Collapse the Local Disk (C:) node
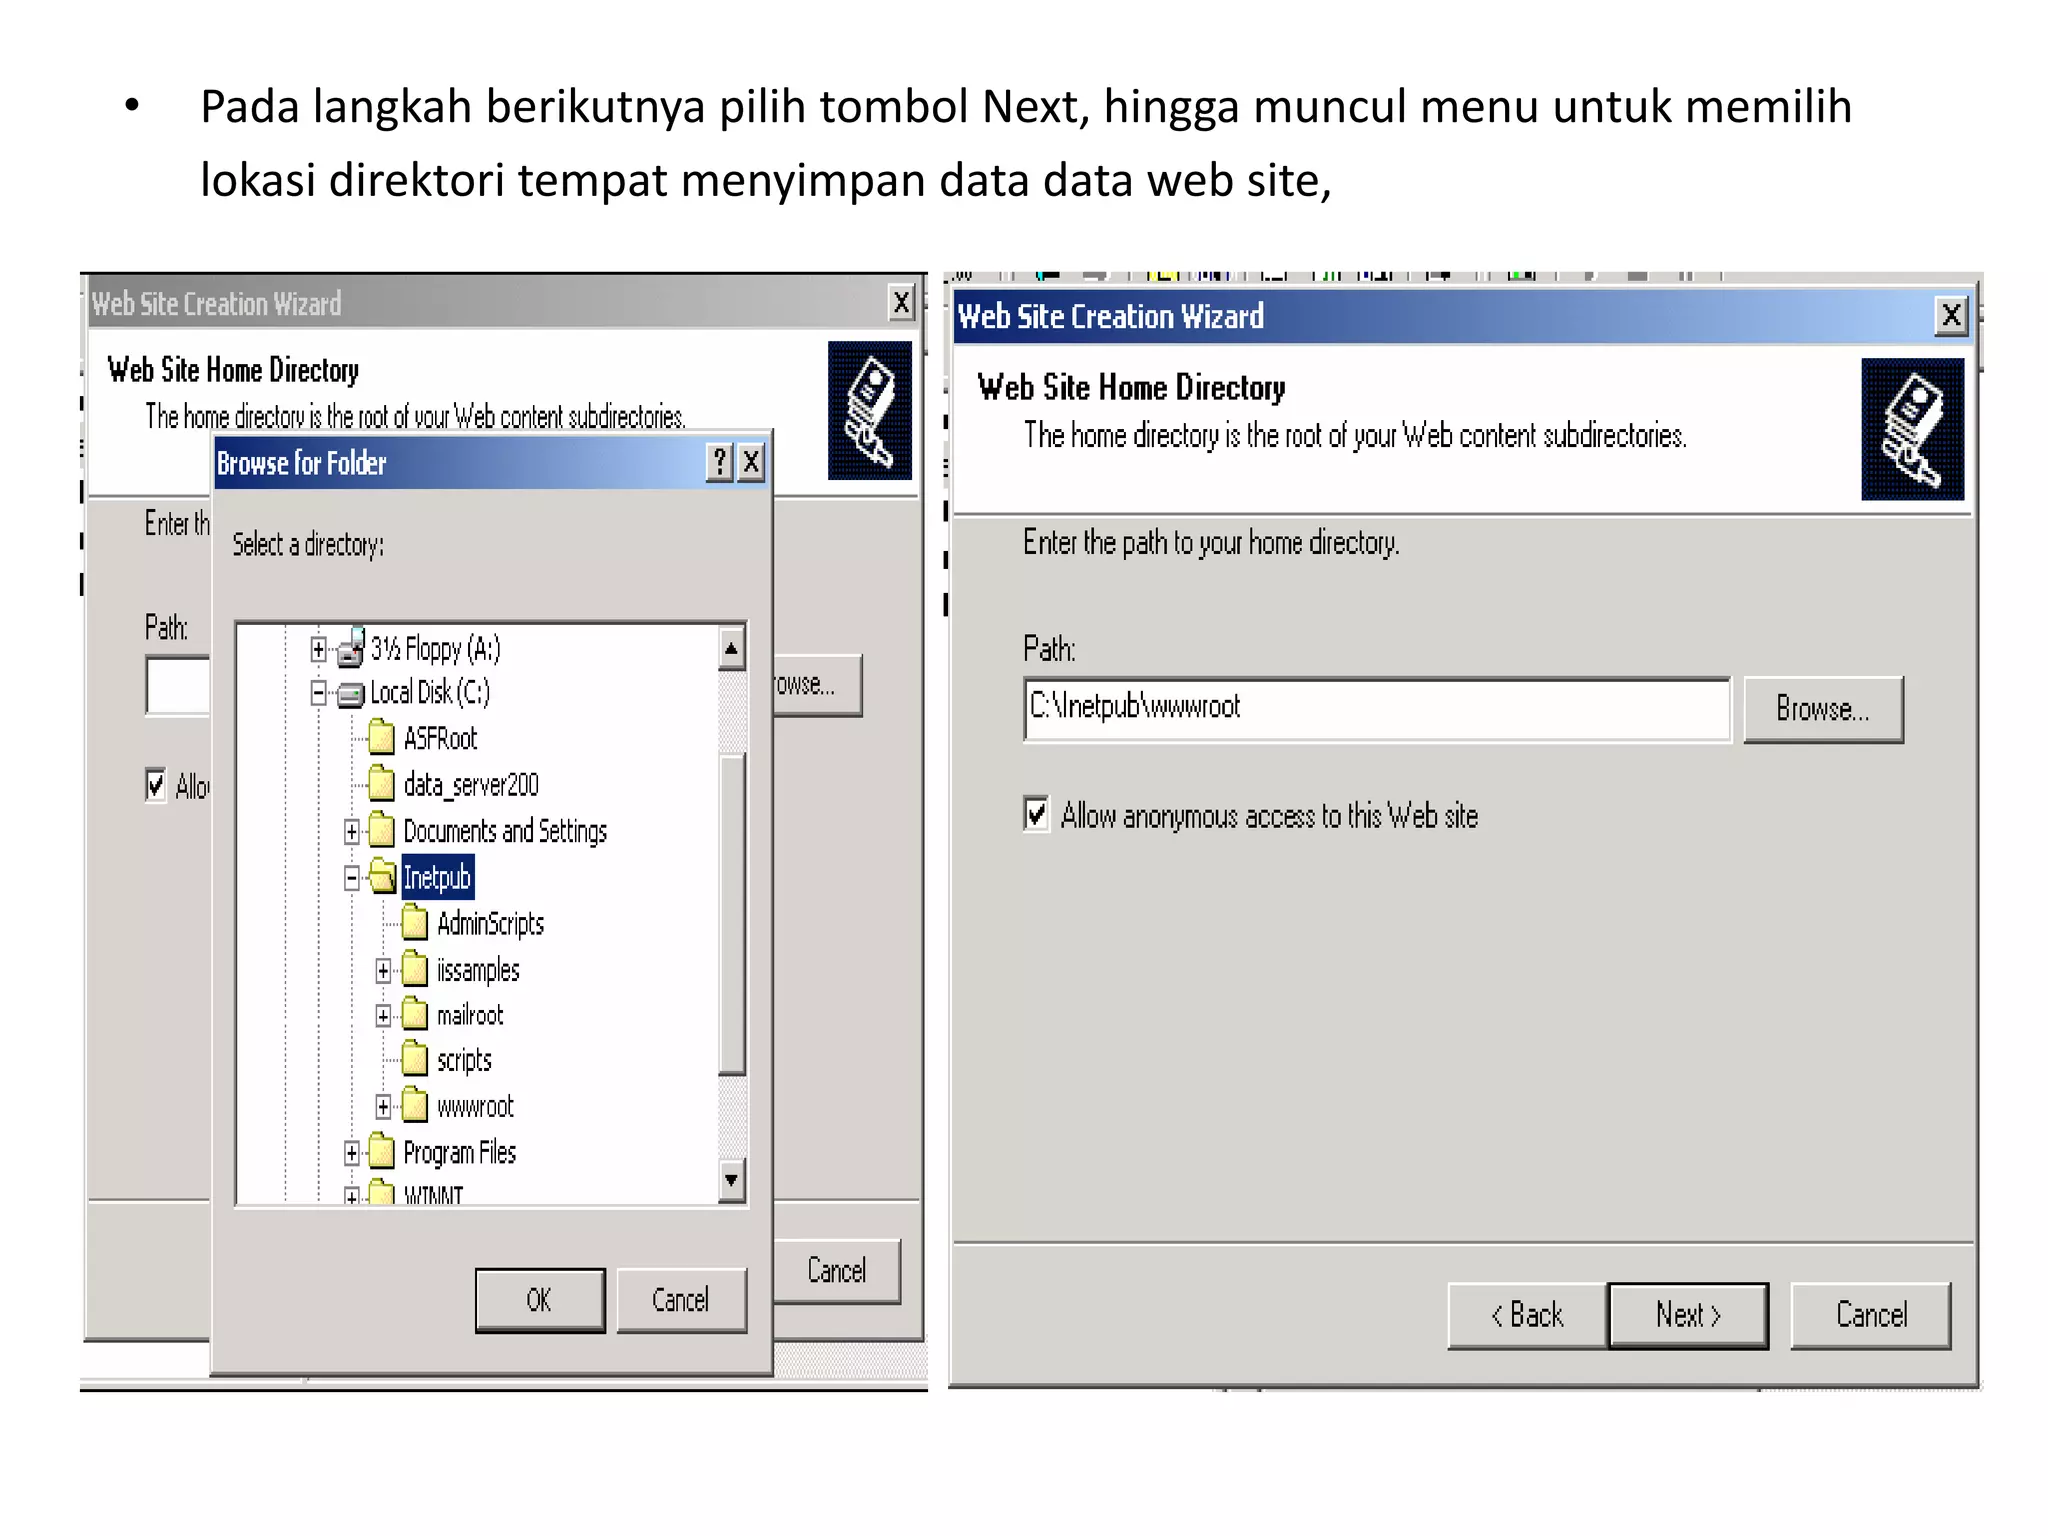Viewport: 2048px width, 1536px height. pos(318,693)
